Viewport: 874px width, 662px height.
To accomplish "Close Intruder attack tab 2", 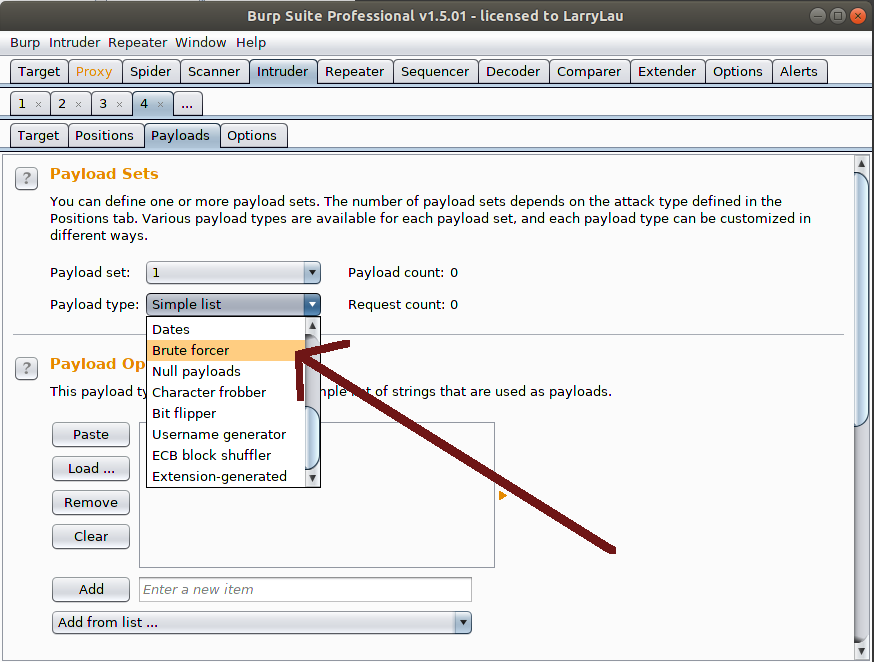I will click(x=79, y=104).
